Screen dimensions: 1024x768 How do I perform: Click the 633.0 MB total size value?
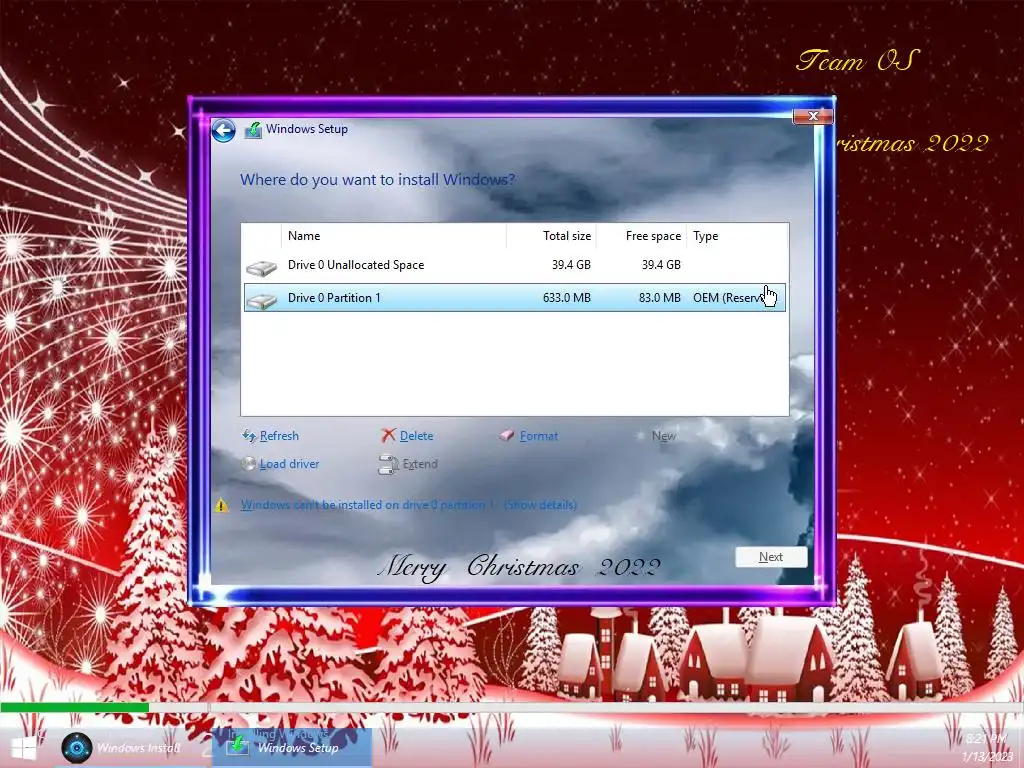566,298
